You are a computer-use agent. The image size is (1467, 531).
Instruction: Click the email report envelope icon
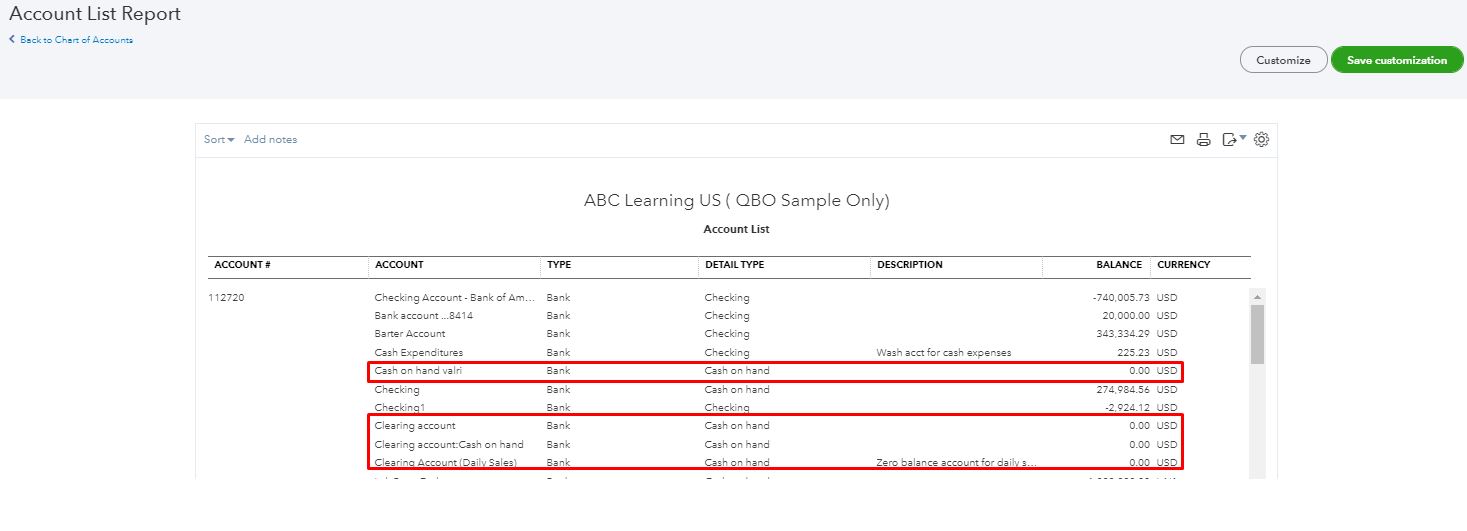click(1177, 140)
